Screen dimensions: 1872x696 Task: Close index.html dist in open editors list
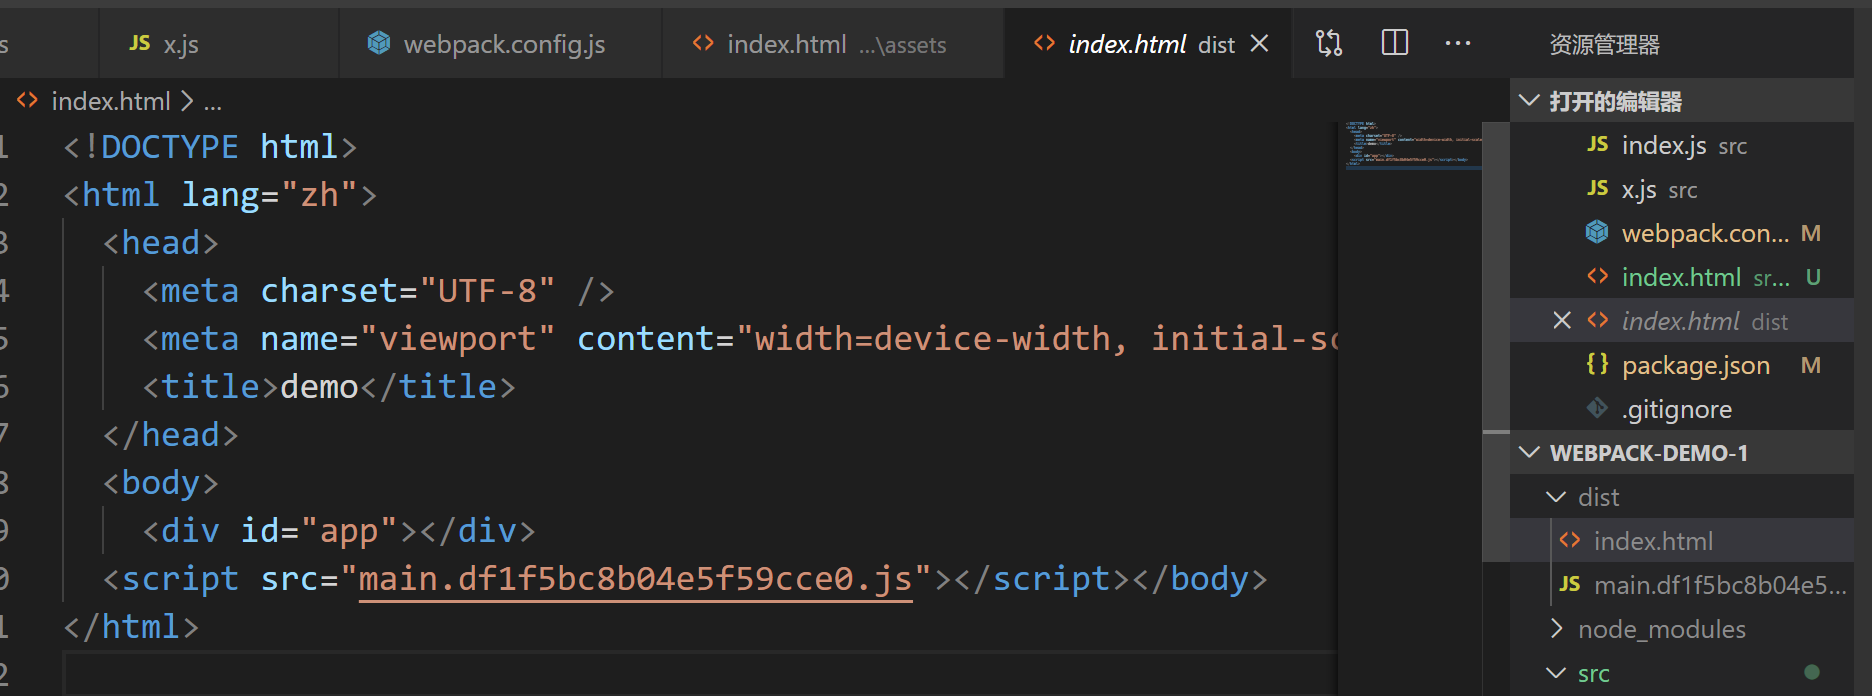[x=1562, y=321]
